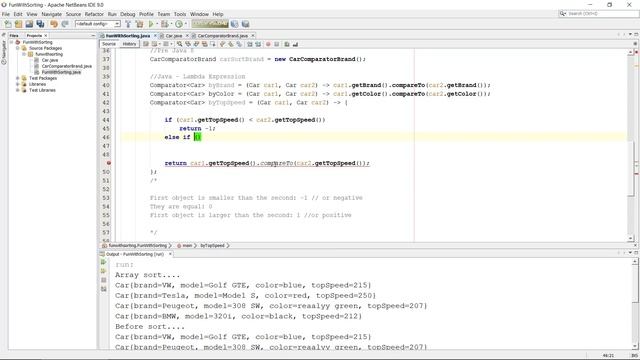The image size is (640, 360).
Task: Collapse the FunWithSorting project node
Action: pos(12,42)
